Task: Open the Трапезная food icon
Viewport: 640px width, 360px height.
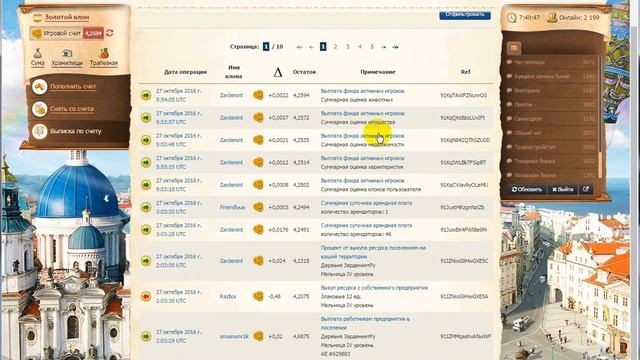Action: 104,53
